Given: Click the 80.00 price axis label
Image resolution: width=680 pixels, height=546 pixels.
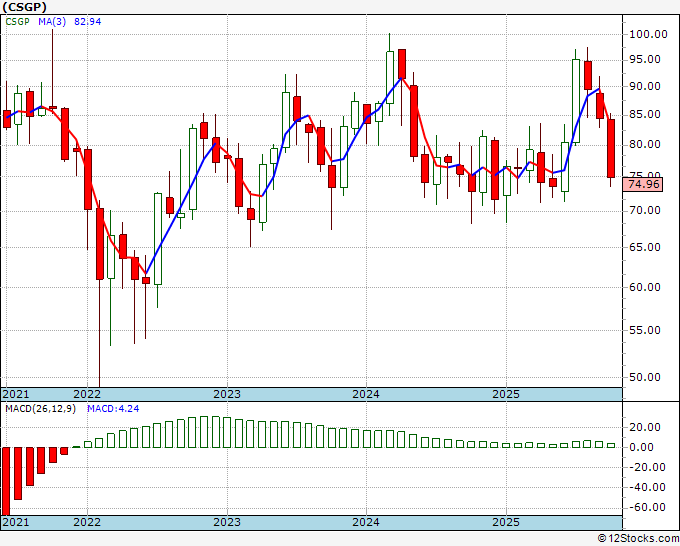Looking at the screenshot, I should pyautogui.click(x=645, y=144).
